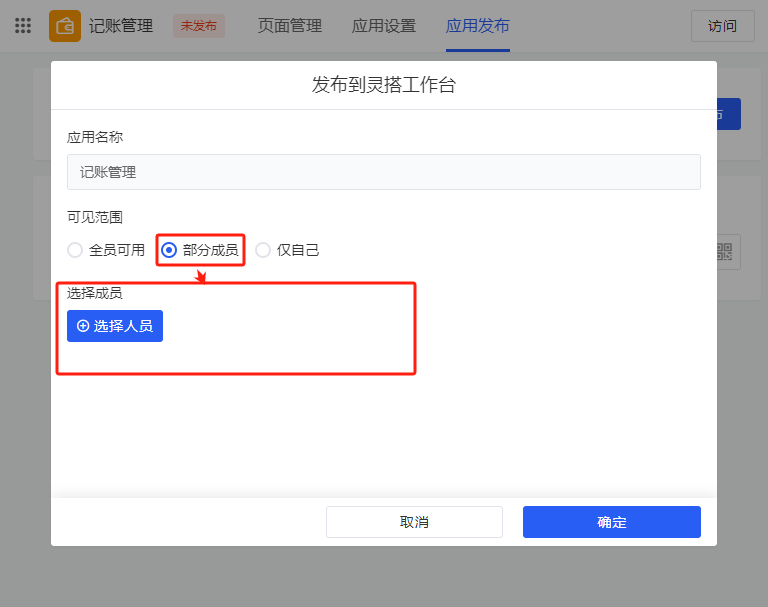Click the QR code icon behind dialog

pyautogui.click(x=724, y=252)
